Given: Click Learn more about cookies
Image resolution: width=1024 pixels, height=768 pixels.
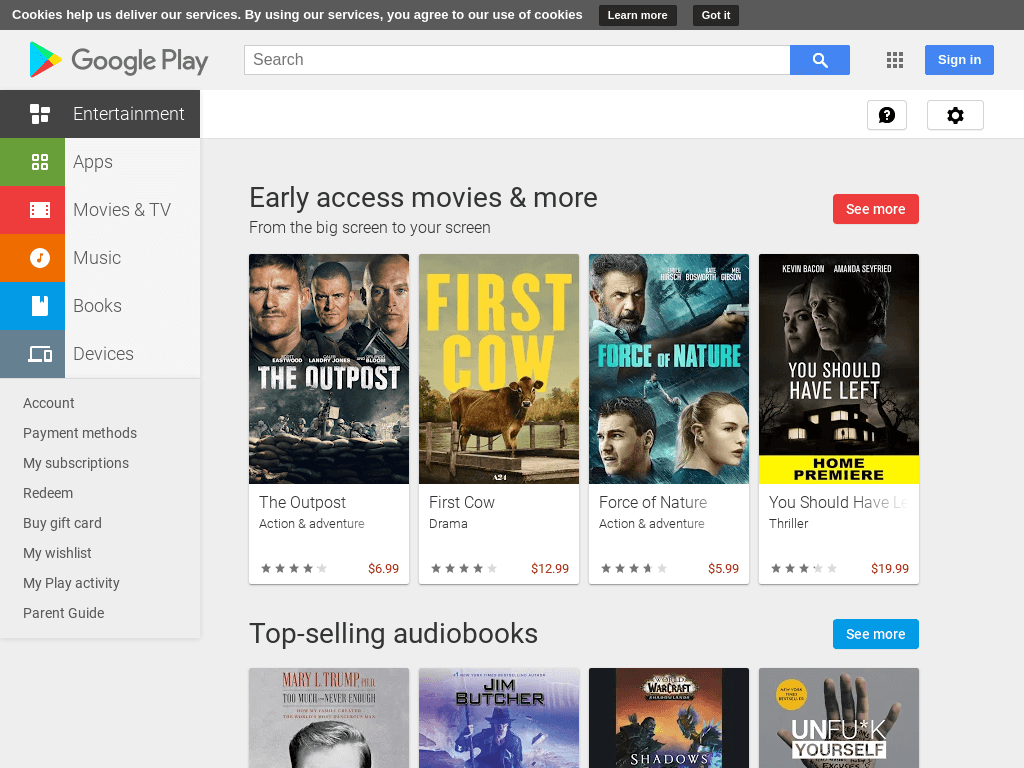Looking at the screenshot, I should point(637,15).
